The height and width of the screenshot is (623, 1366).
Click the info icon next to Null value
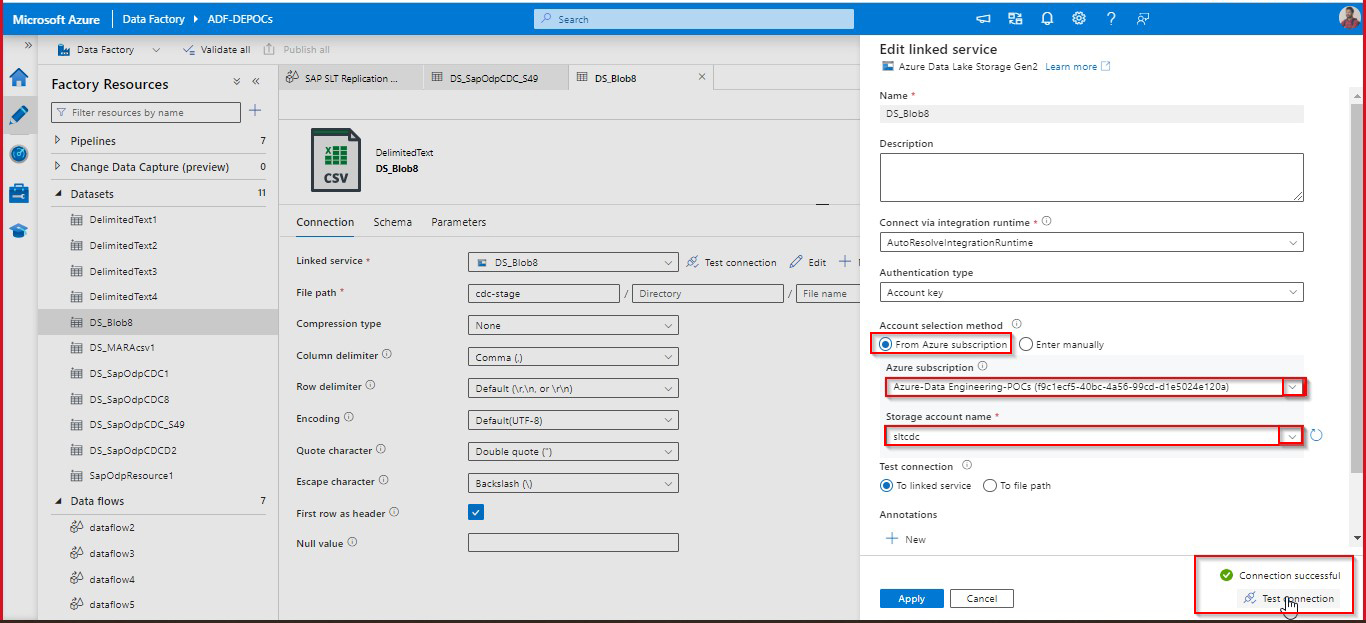352,543
